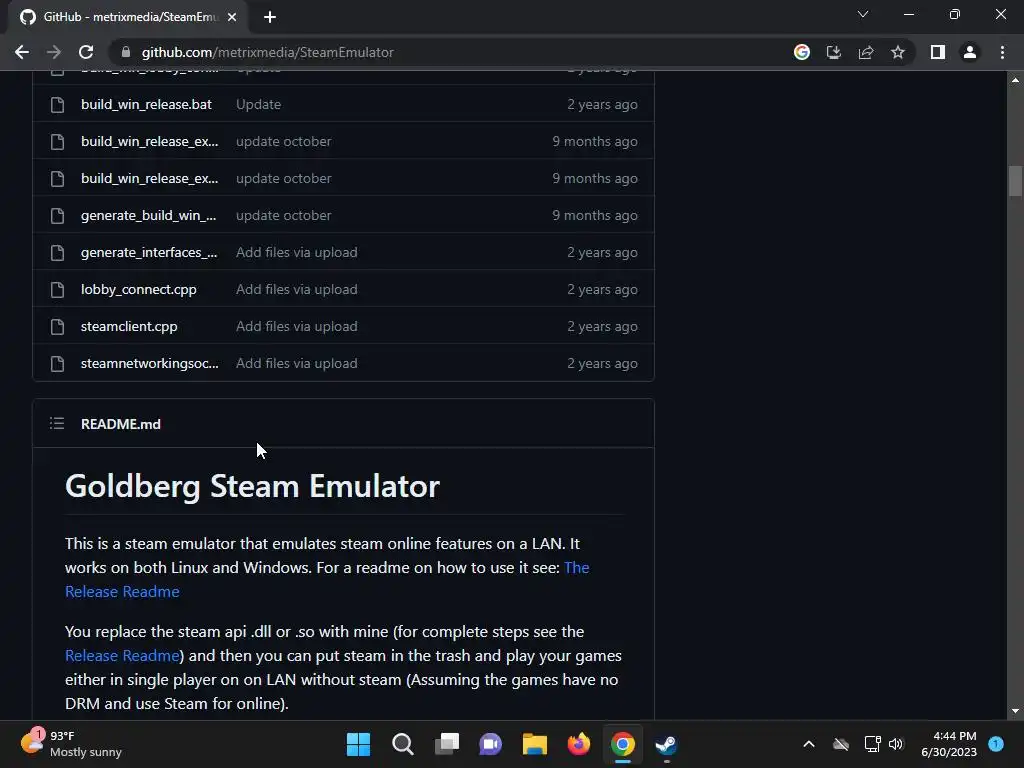This screenshot has height=768, width=1024.
Task: Click '2 years ago' timestamp for steamnetworkingsoc
Action: [x=602, y=364]
